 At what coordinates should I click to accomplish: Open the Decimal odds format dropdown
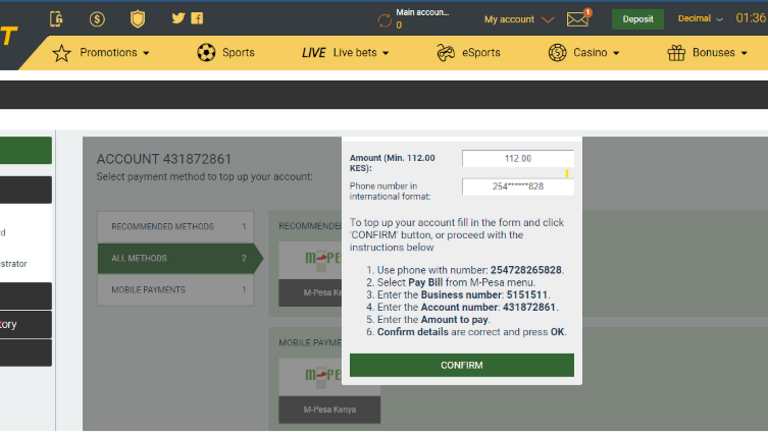point(700,19)
